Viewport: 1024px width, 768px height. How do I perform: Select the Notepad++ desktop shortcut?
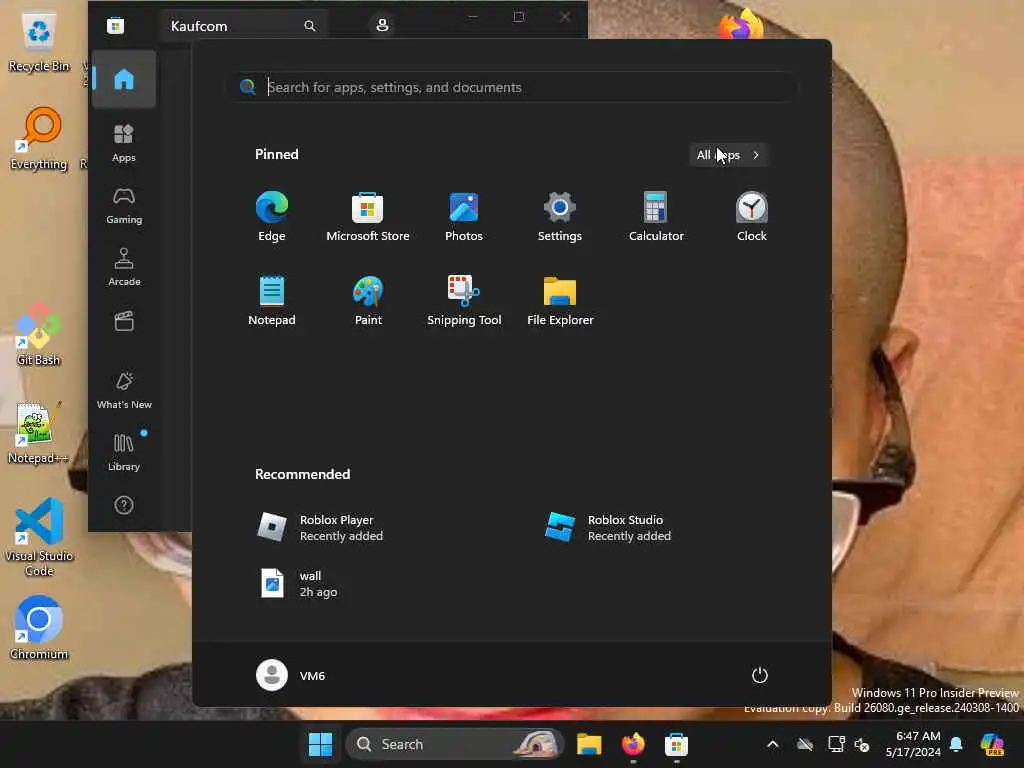pos(39,432)
